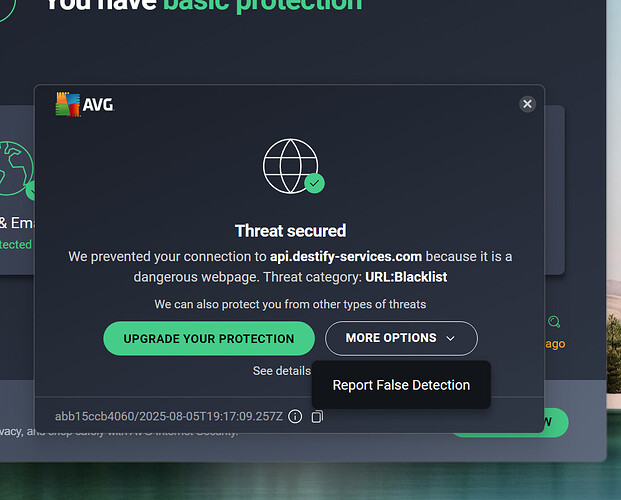Image resolution: width=621 pixels, height=500 pixels.
Task: Click the orange magnifier scan icon
Action: (554, 322)
